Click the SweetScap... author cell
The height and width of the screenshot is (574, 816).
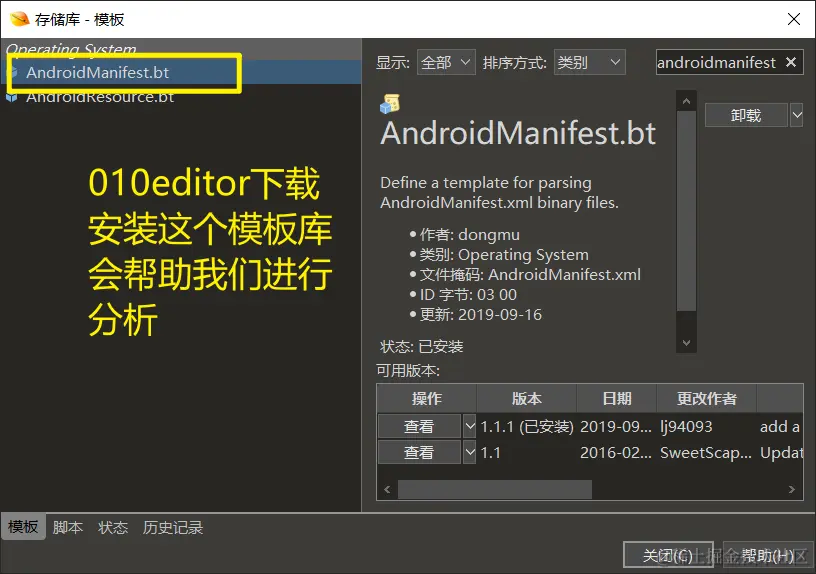tap(706, 453)
